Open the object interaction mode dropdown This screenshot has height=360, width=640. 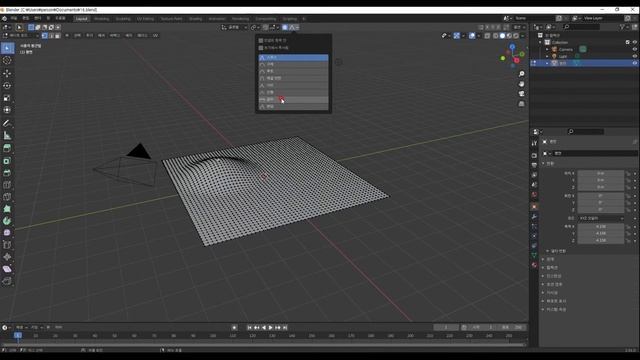click(x=20, y=36)
